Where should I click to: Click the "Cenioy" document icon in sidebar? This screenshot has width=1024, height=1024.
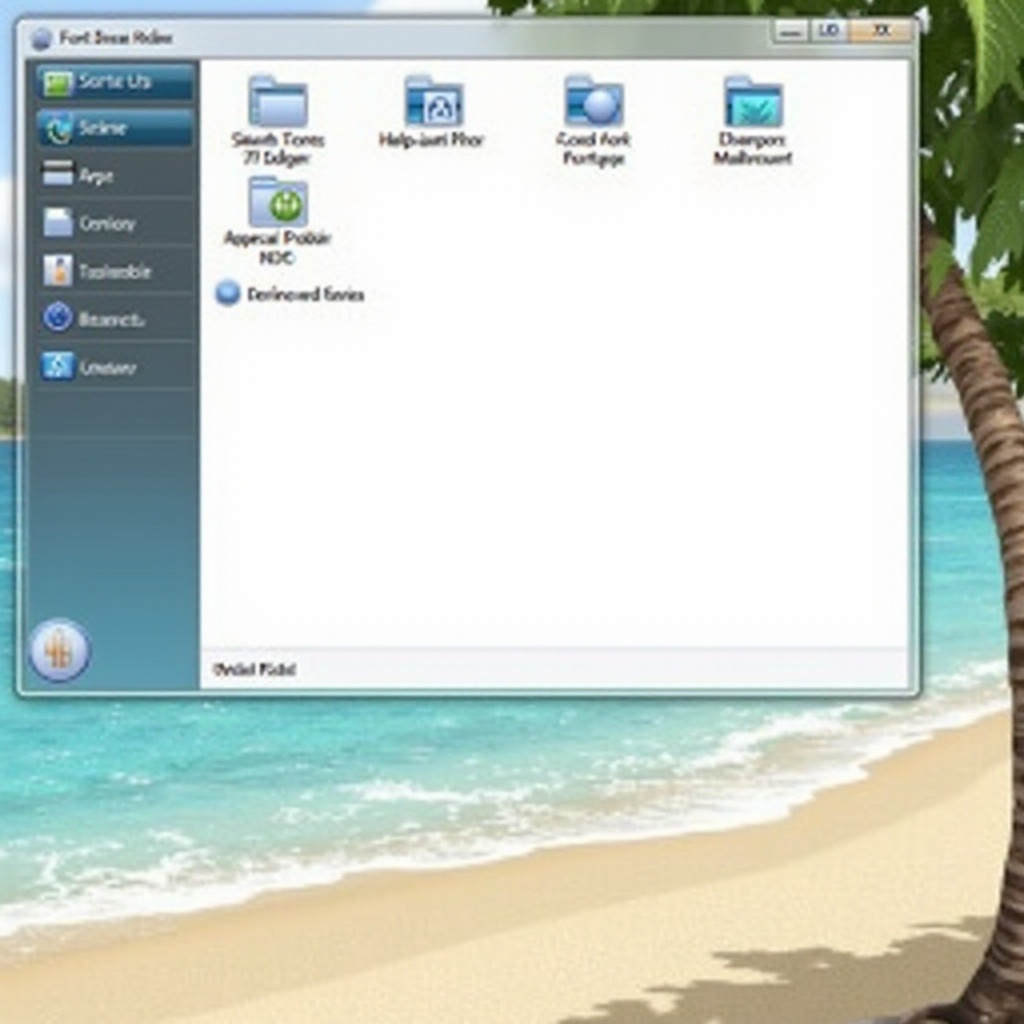point(58,223)
